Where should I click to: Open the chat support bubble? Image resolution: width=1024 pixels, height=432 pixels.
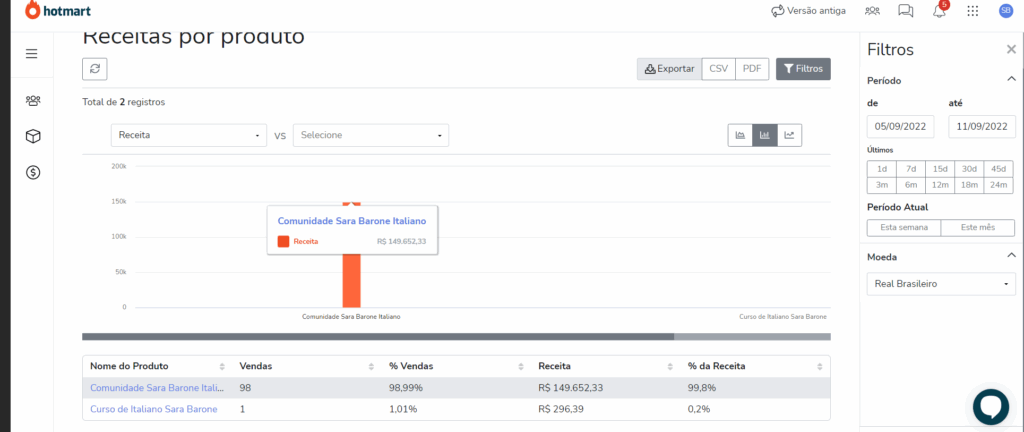pos(991,407)
